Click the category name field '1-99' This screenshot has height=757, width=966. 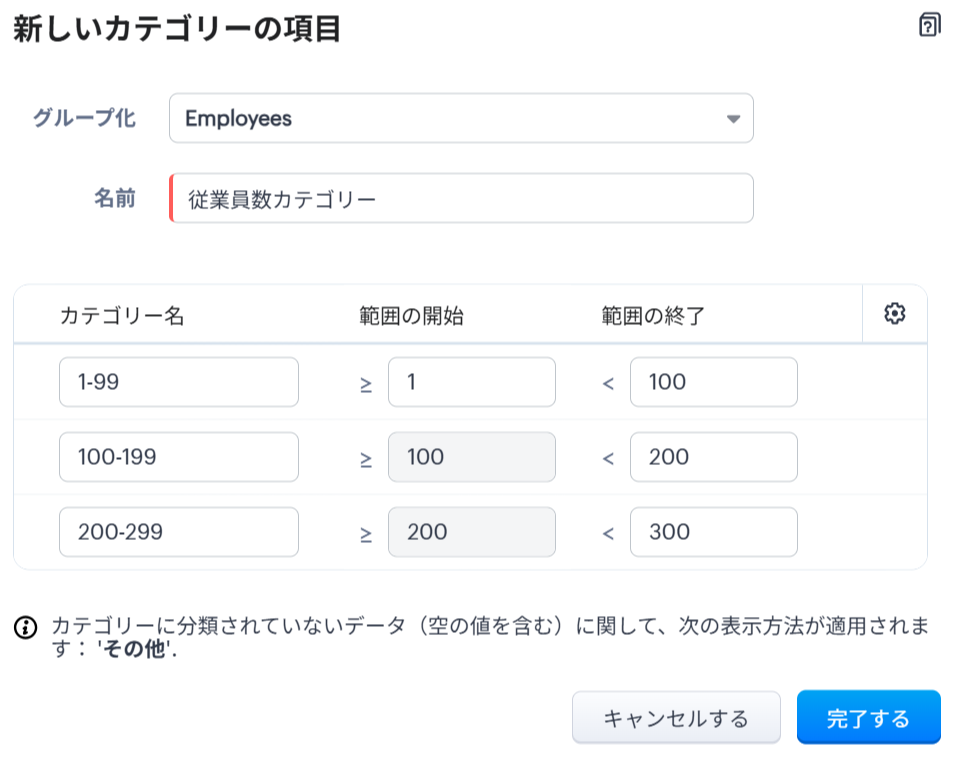click(179, 382)
